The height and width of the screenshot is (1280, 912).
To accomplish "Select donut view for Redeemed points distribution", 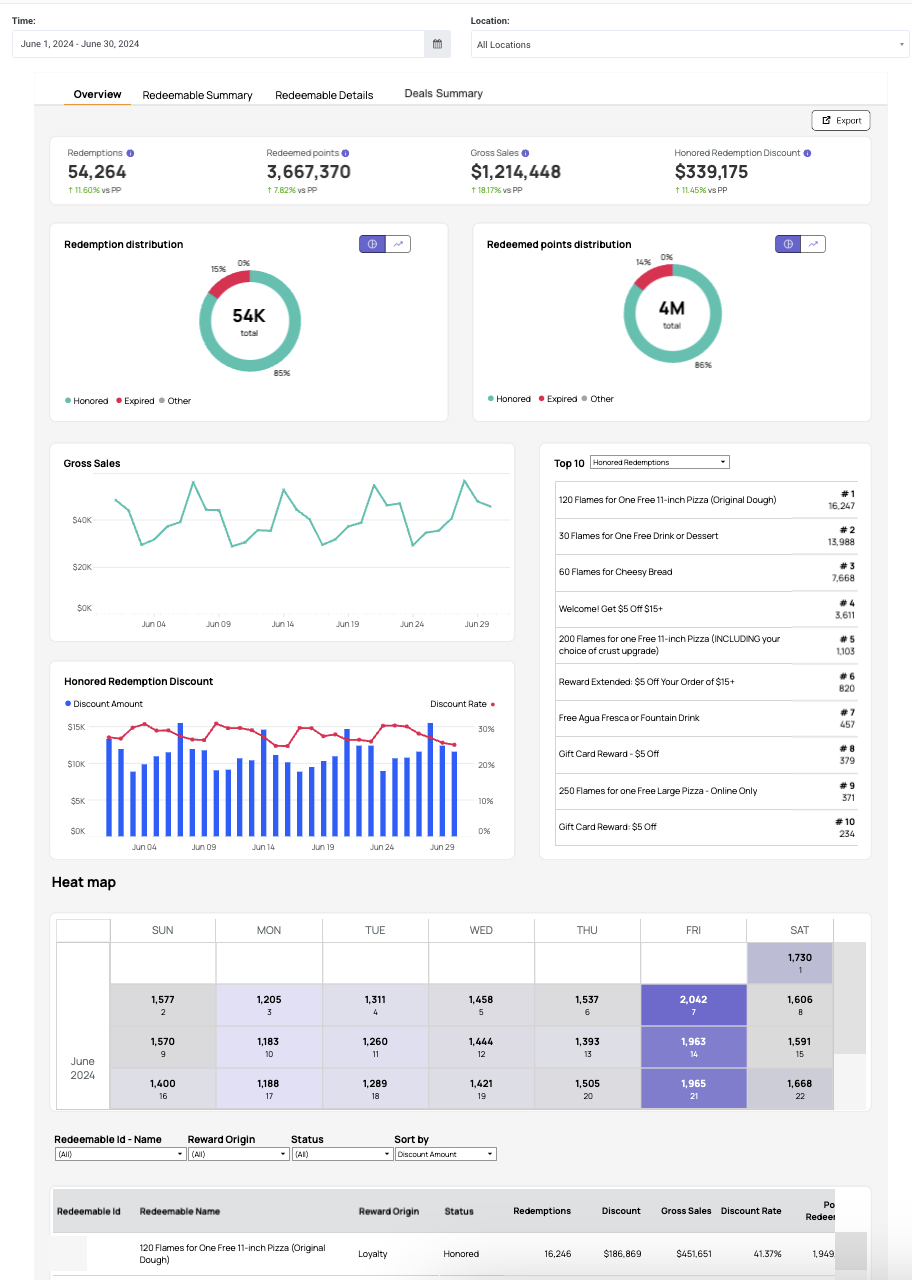I will point(788,244).
